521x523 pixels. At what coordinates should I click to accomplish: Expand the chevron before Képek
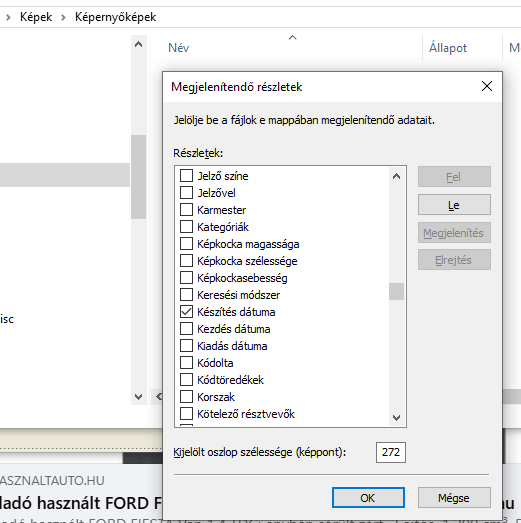click(8, 17)
